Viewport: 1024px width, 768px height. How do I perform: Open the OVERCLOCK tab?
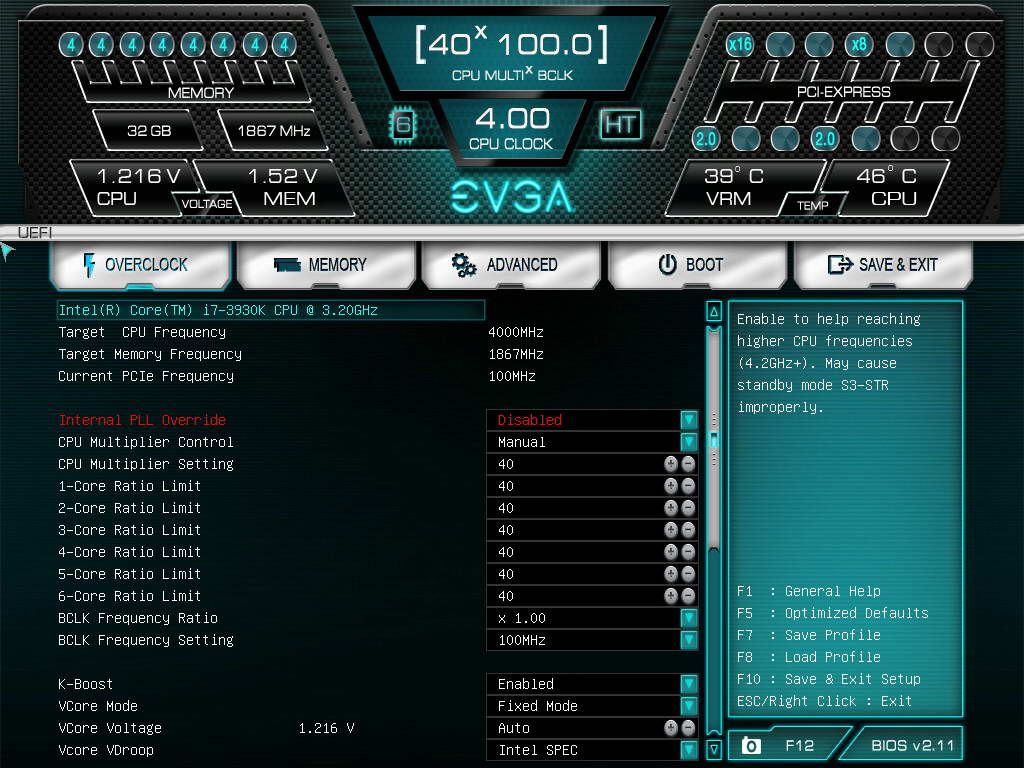(x=140, y=264)
